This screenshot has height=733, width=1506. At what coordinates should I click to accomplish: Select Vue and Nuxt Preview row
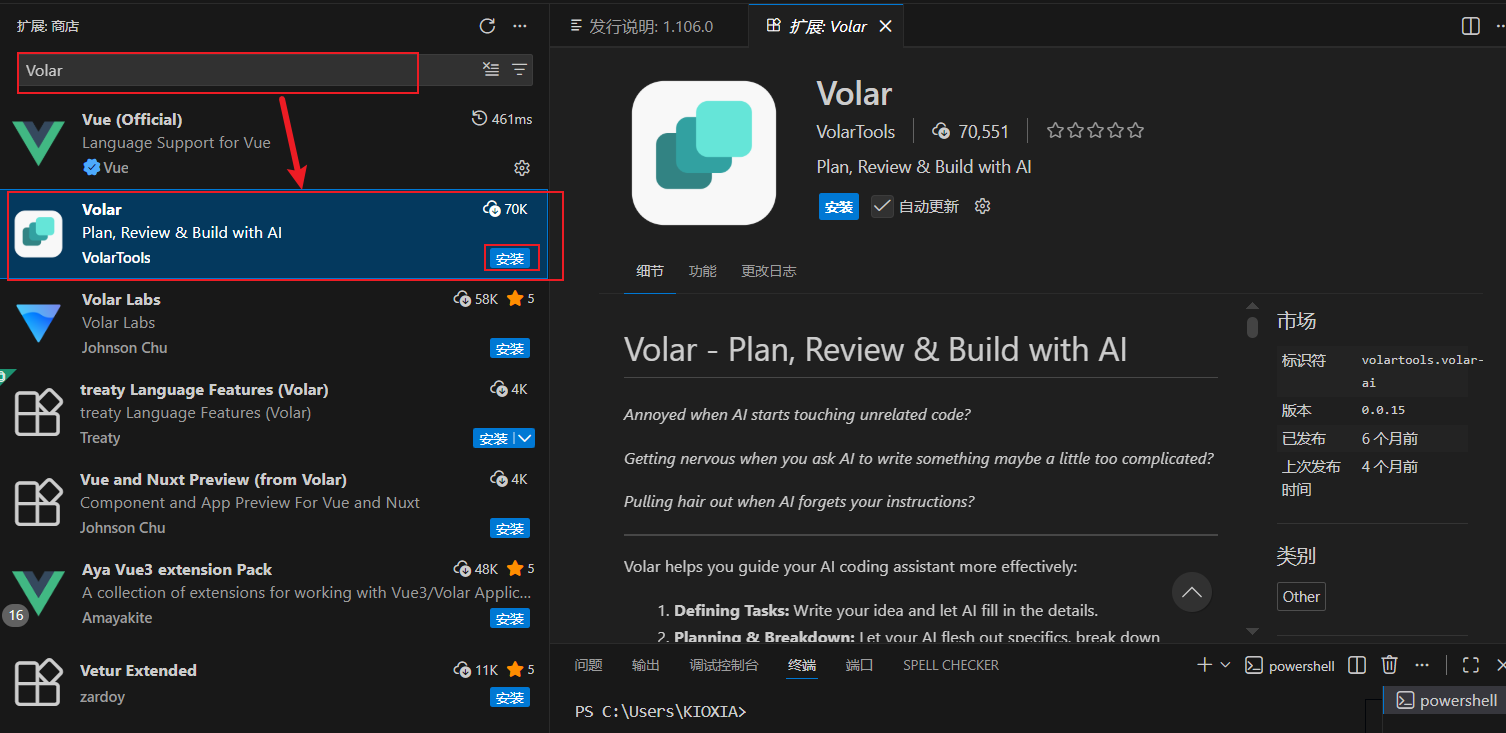tap(274, 504)
